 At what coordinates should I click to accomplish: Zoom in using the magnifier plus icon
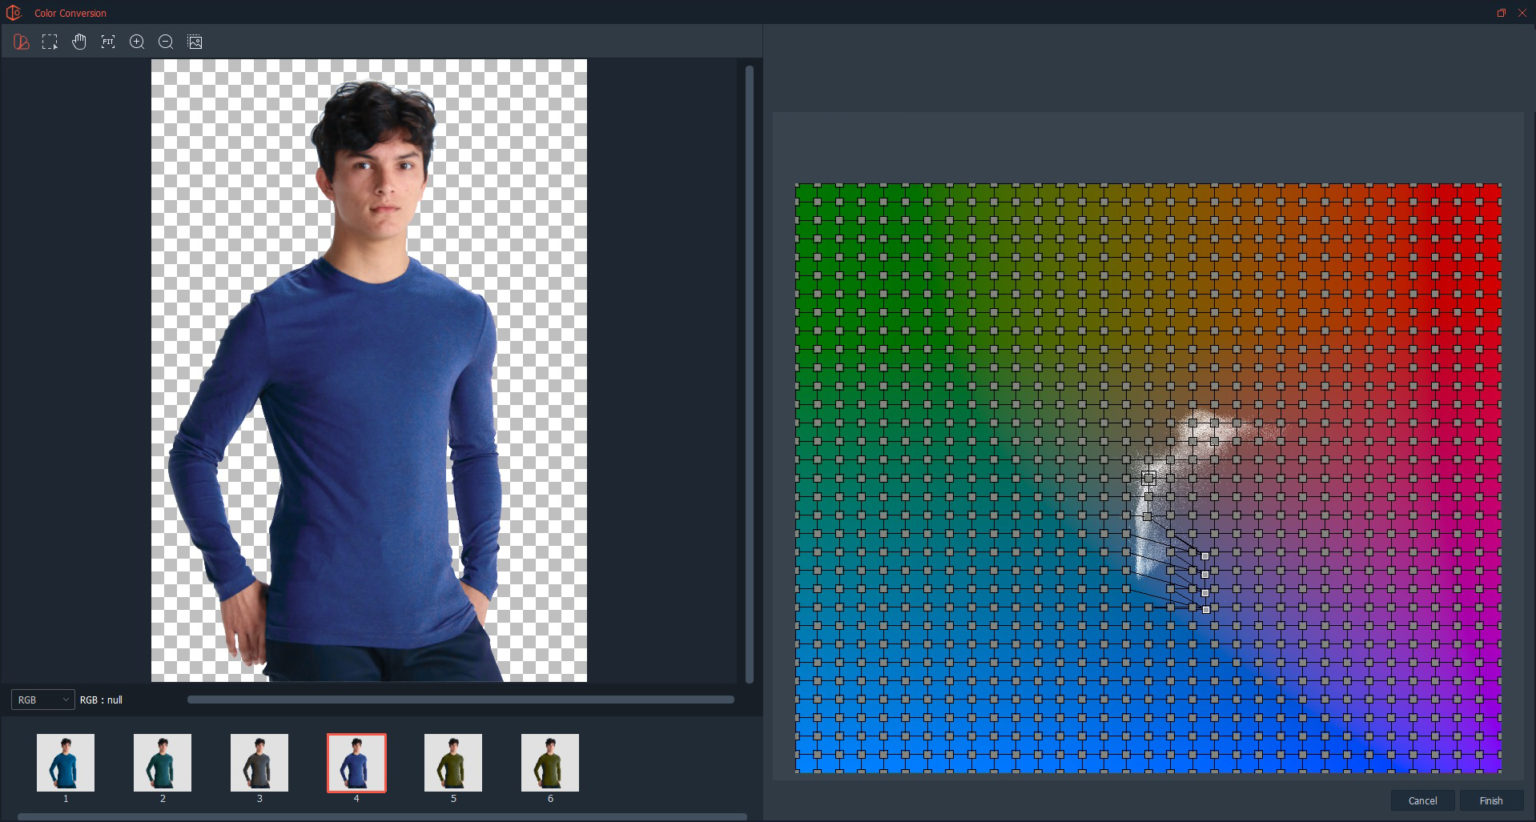point(137,42)
